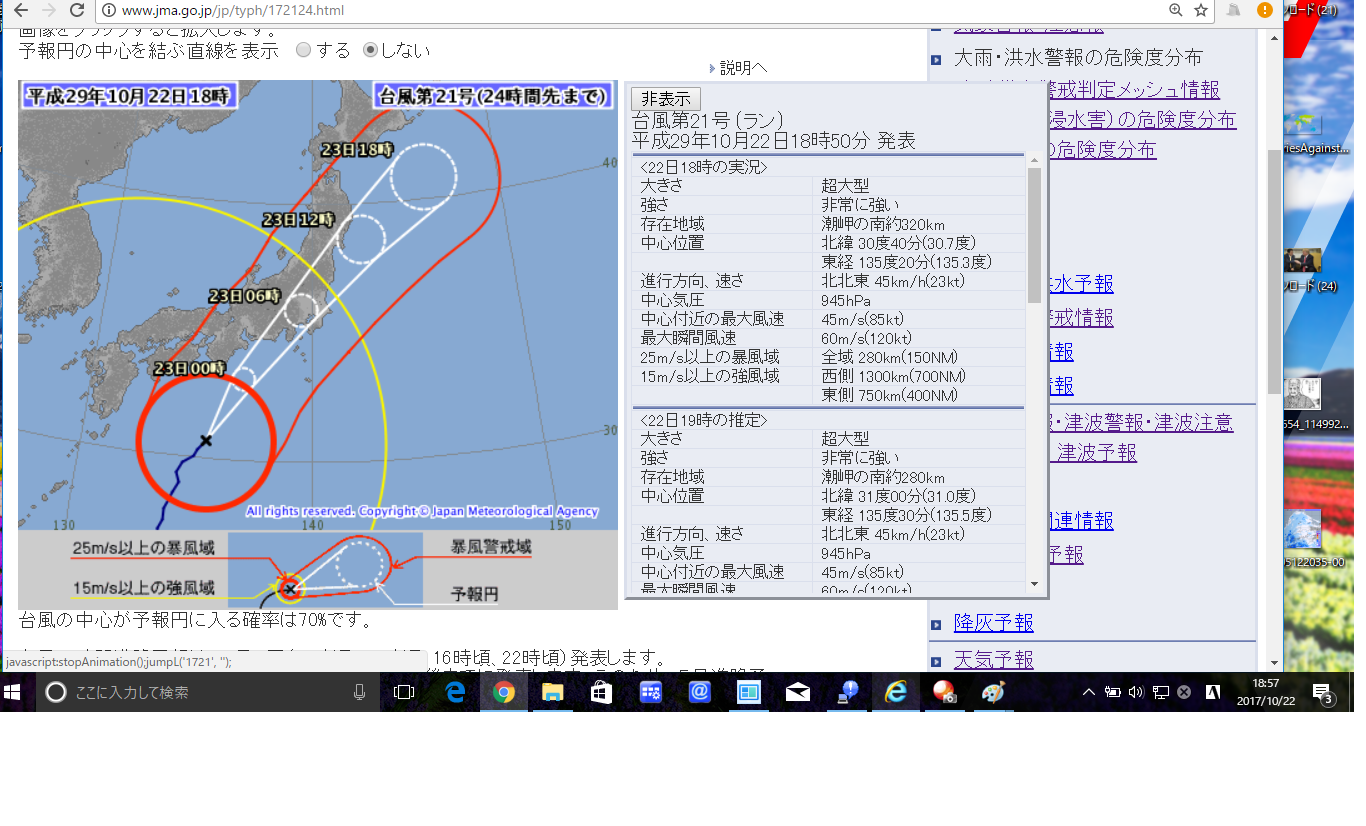
Task: Open Paint palette icon in taskbar
Action: 993,692
